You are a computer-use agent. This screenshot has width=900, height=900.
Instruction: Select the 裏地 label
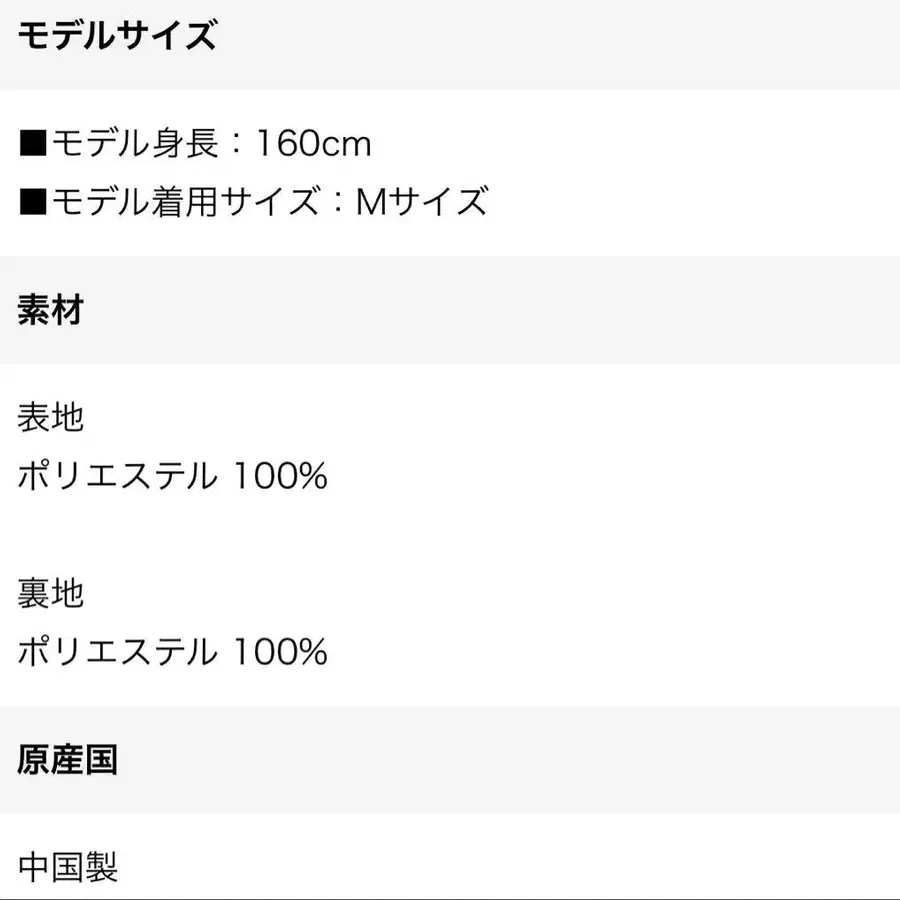[51, 593]
